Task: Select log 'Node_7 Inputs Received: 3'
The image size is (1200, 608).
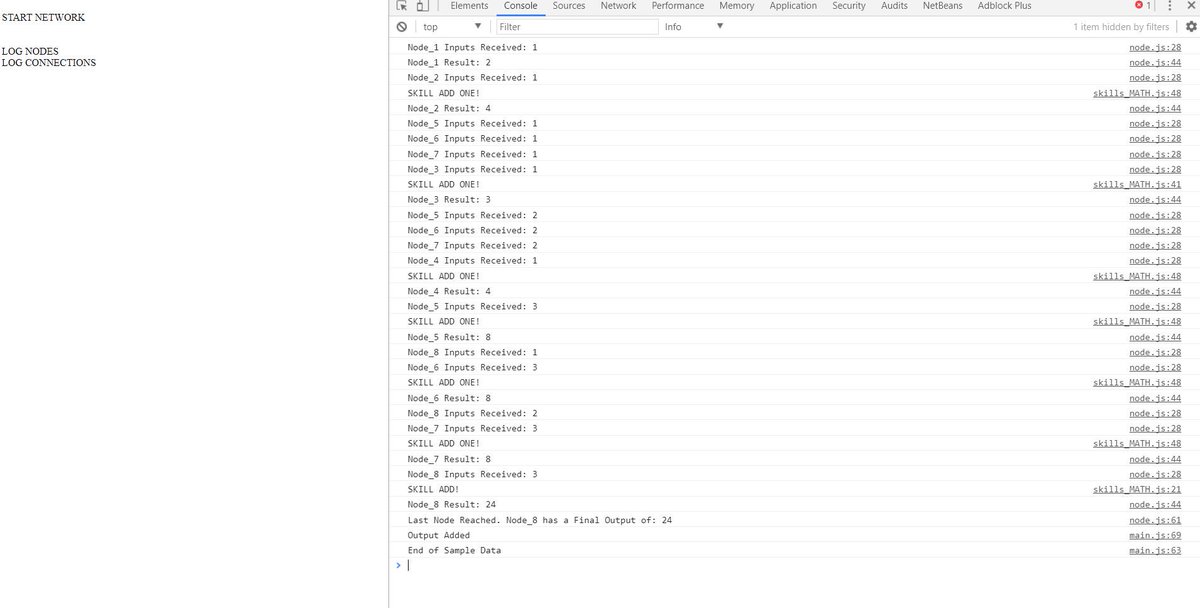Action: point(472,428)
